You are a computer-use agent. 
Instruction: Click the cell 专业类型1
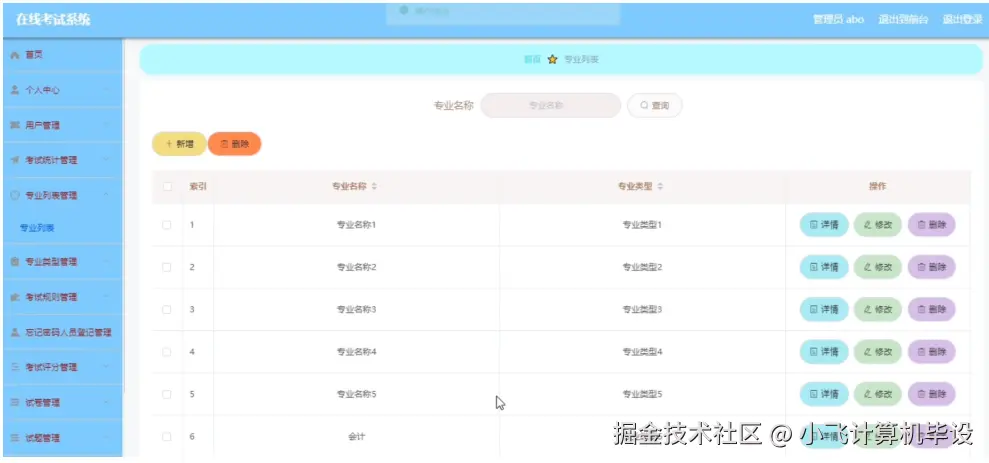642,225
